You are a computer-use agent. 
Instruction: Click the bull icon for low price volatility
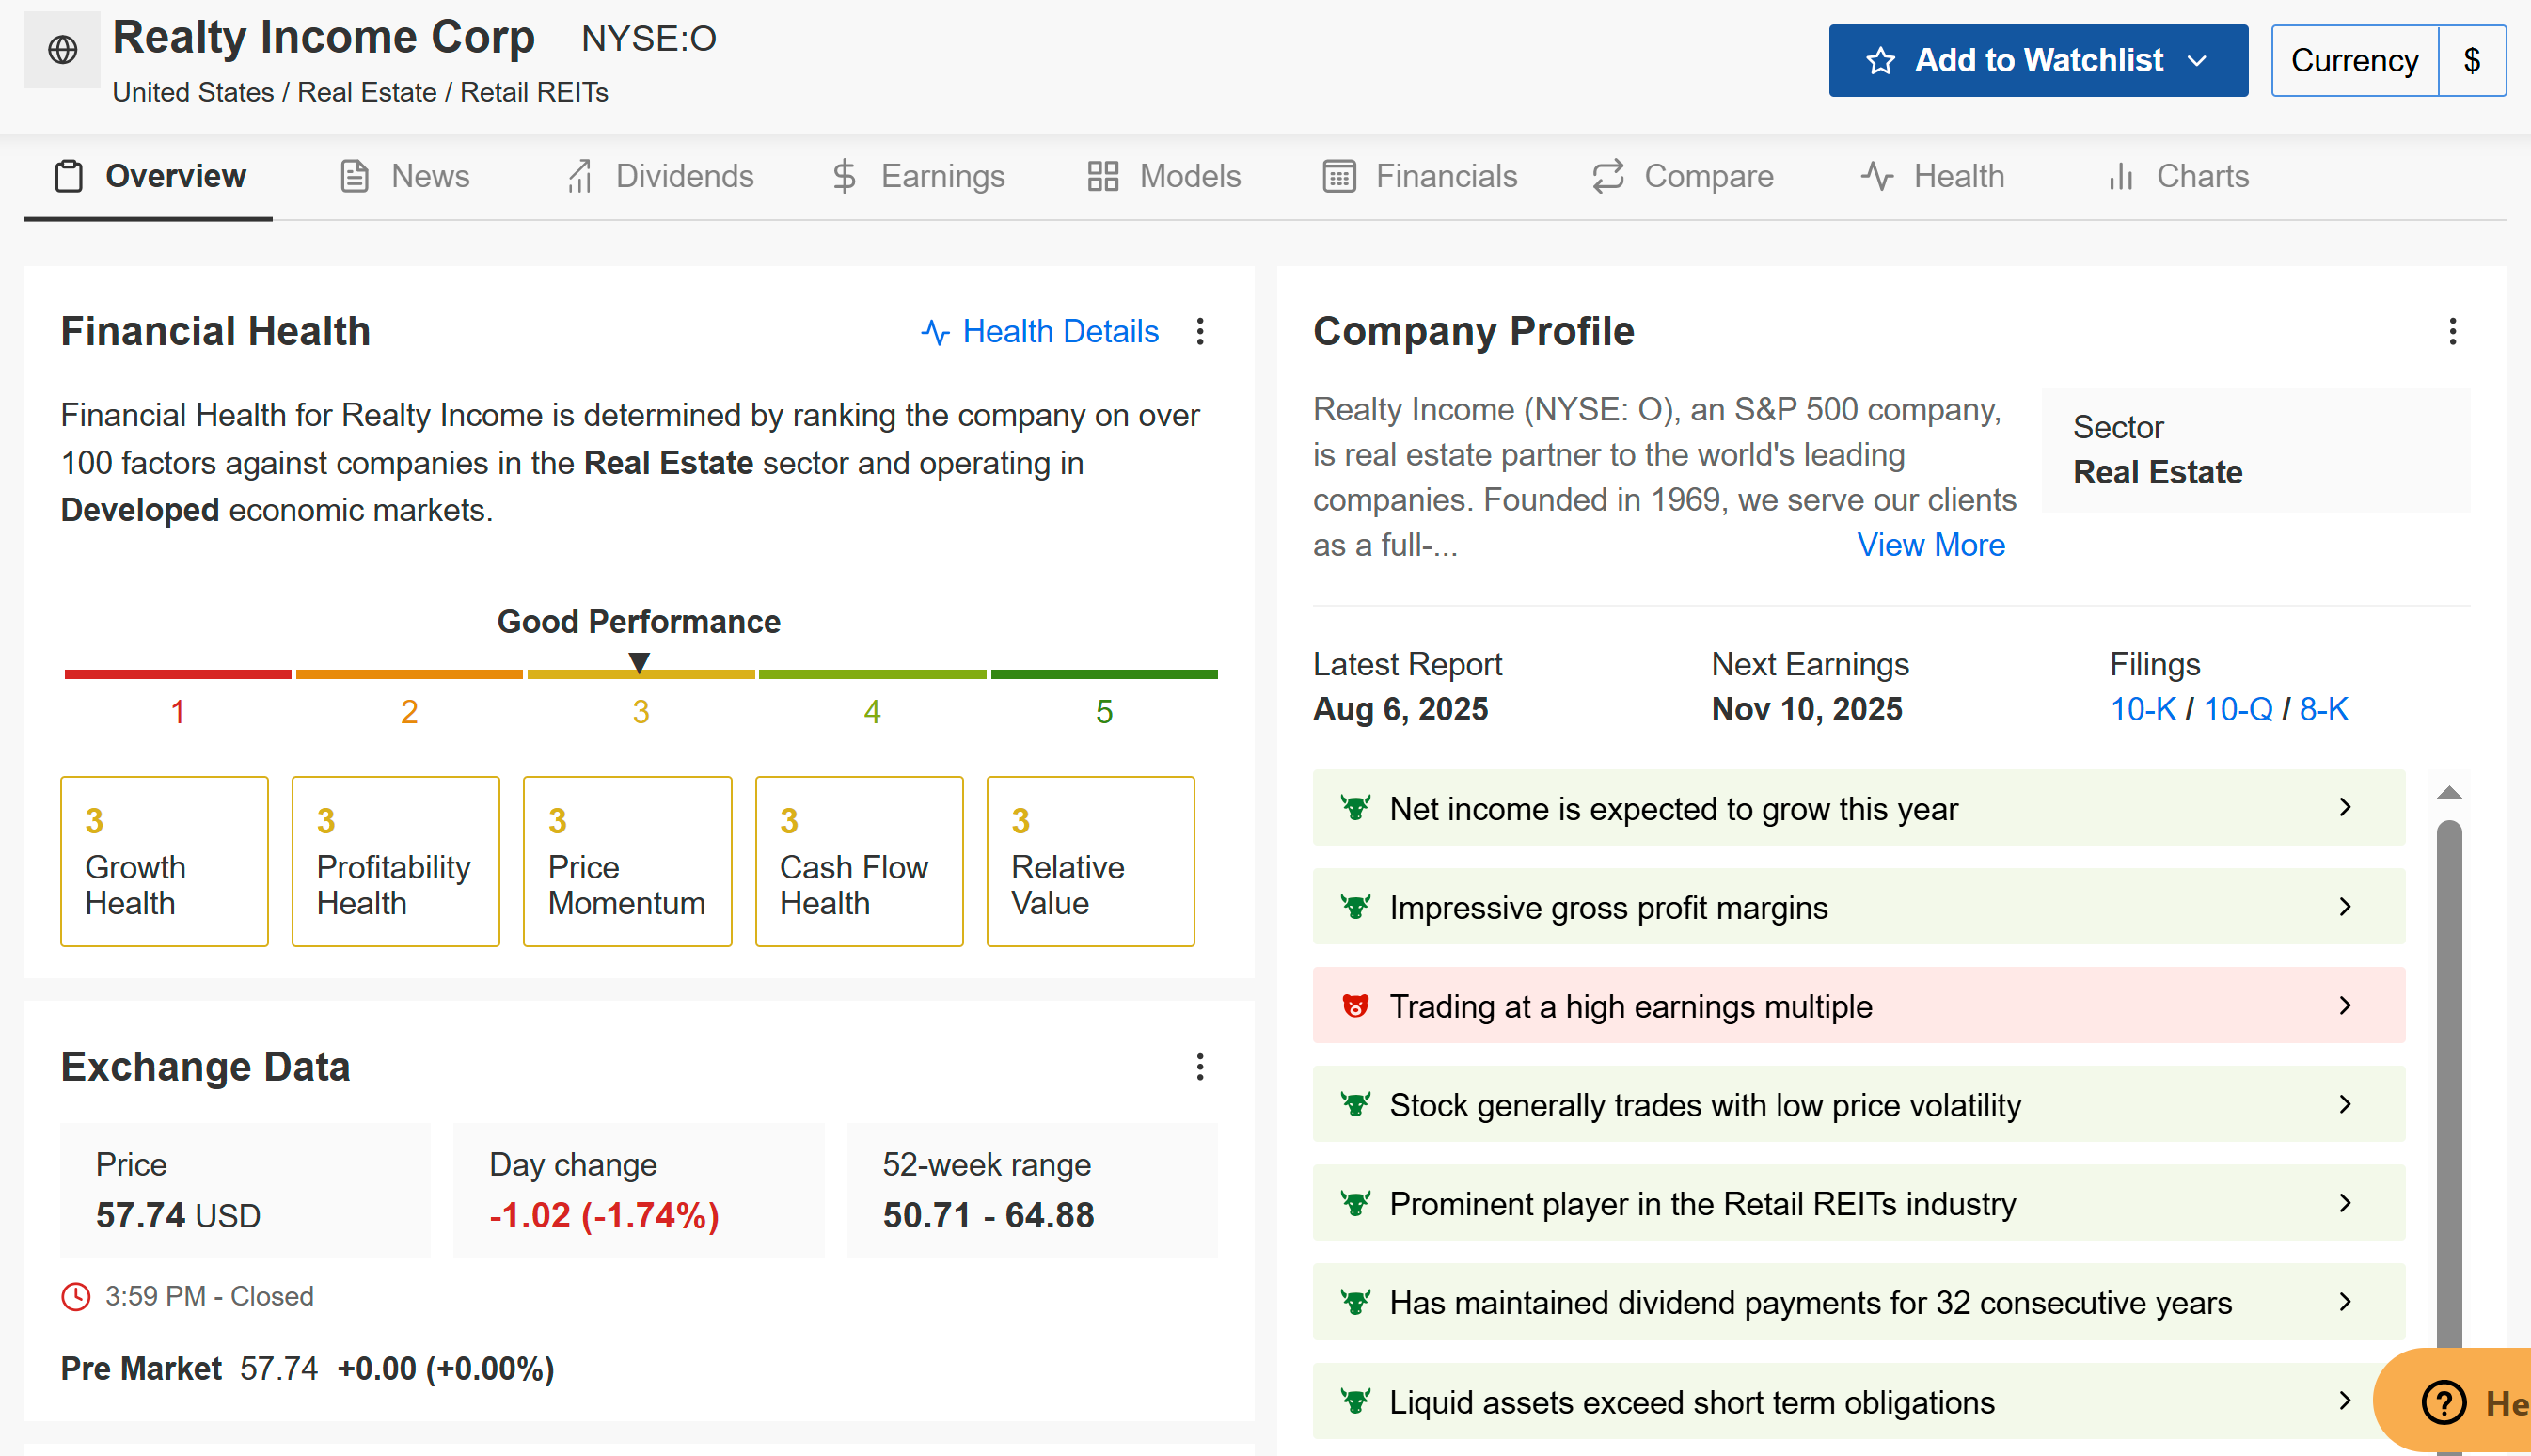tap(1355, 1104)
